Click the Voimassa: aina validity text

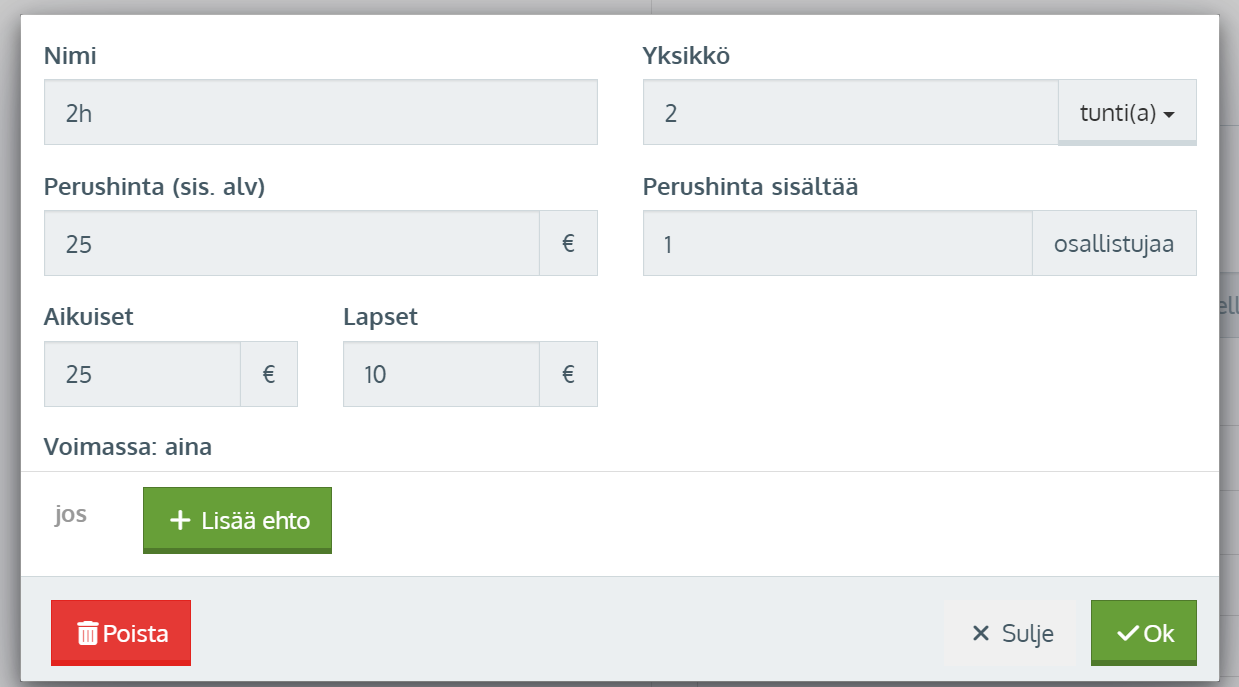click(128, 447)
